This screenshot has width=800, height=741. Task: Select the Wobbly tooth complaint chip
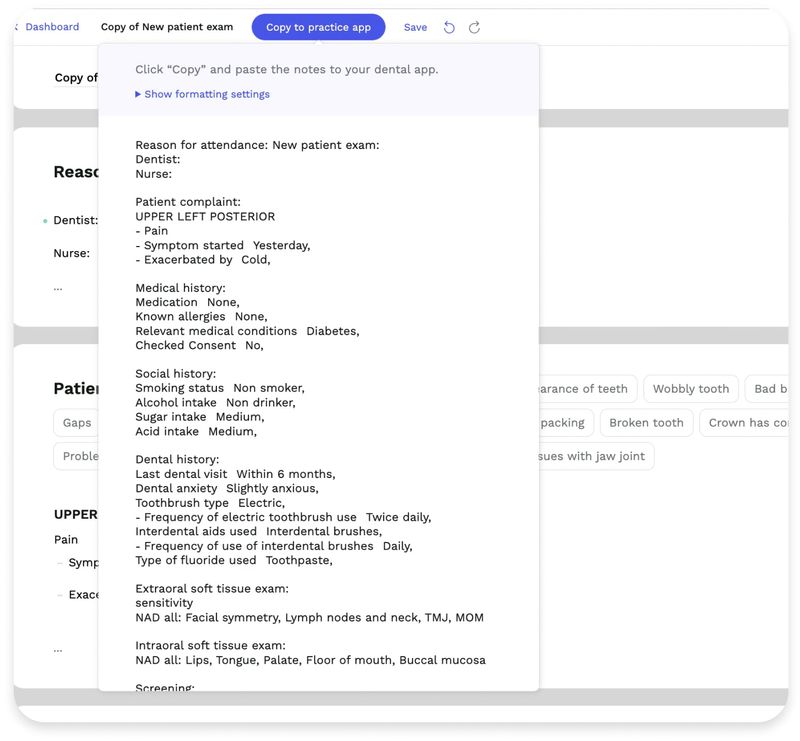pyautogui.click(x=690, y=389)
